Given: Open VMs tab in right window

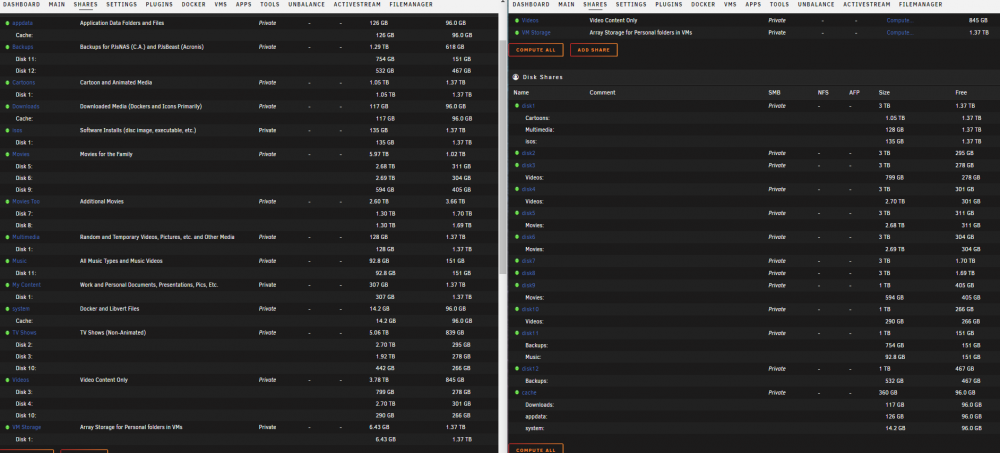Looking at the screenshot, I should coord(730,4).
